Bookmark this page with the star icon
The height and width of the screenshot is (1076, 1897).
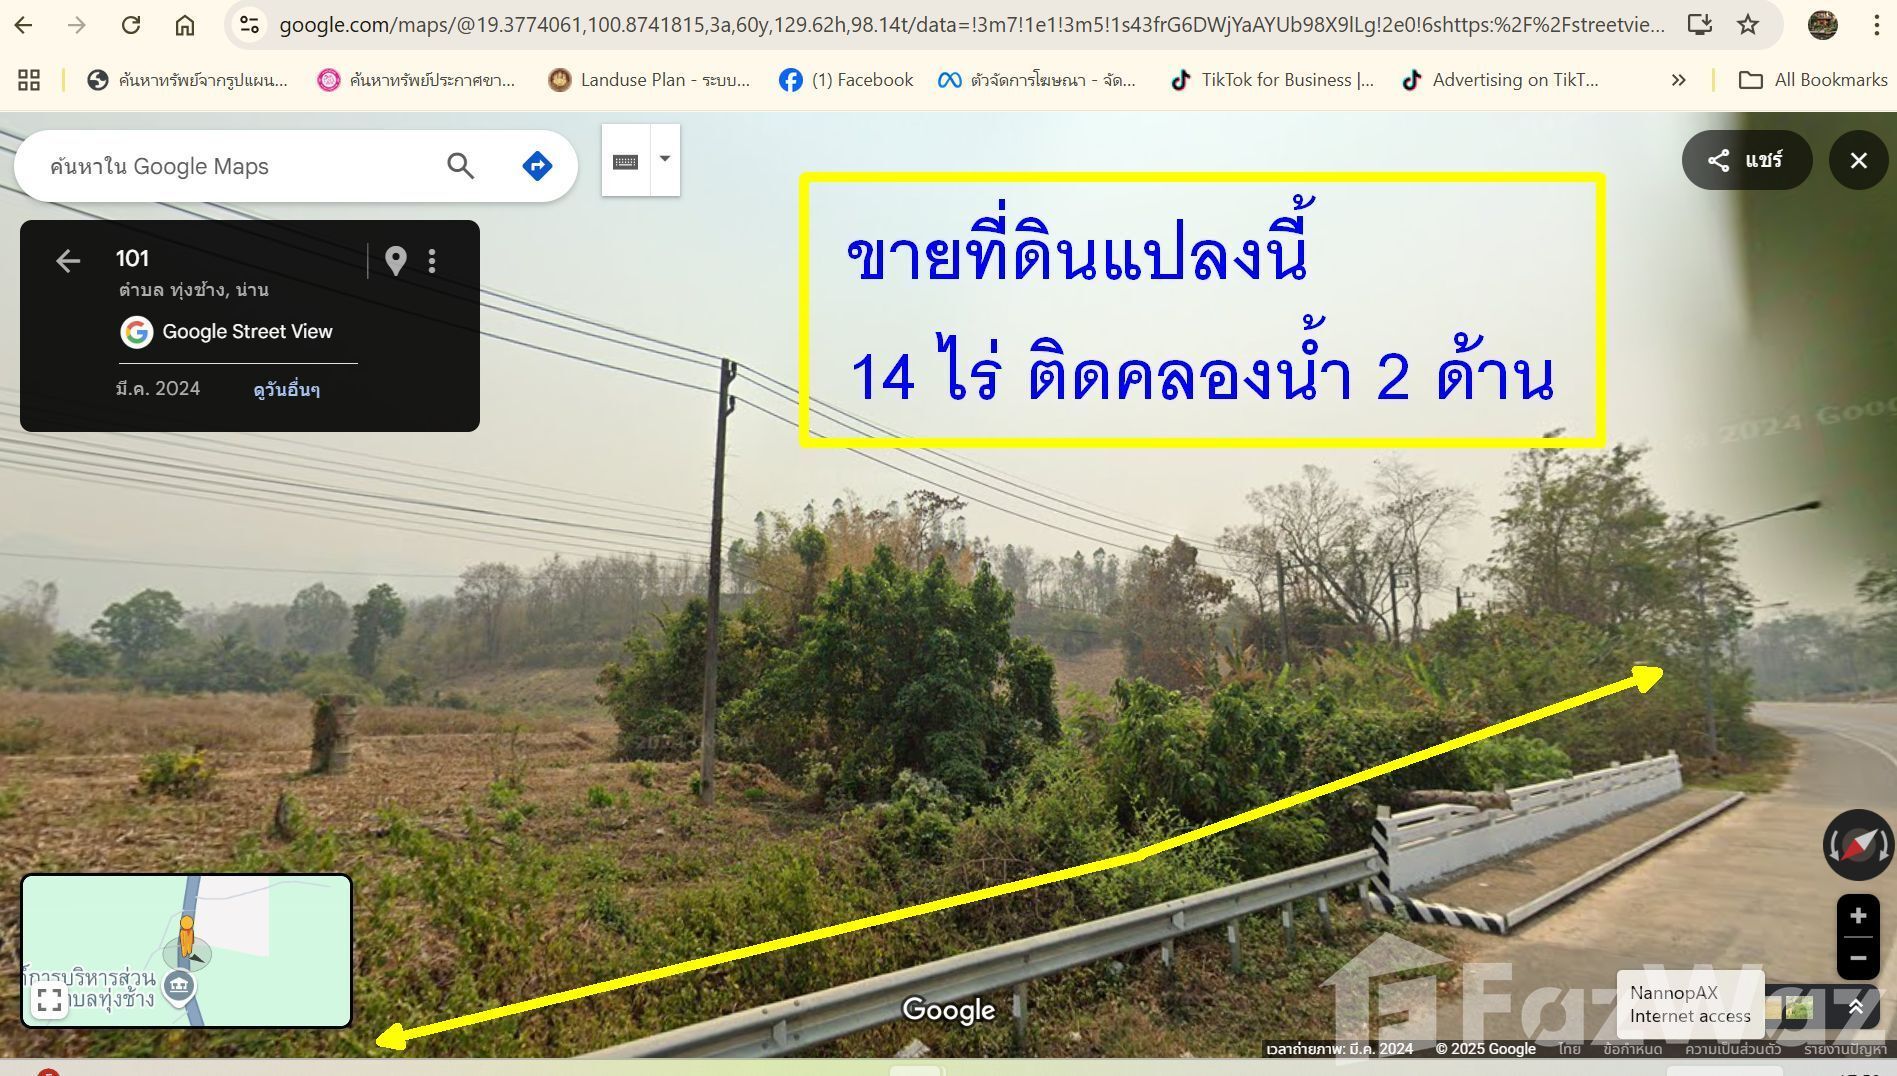(x=1747, y=25)
